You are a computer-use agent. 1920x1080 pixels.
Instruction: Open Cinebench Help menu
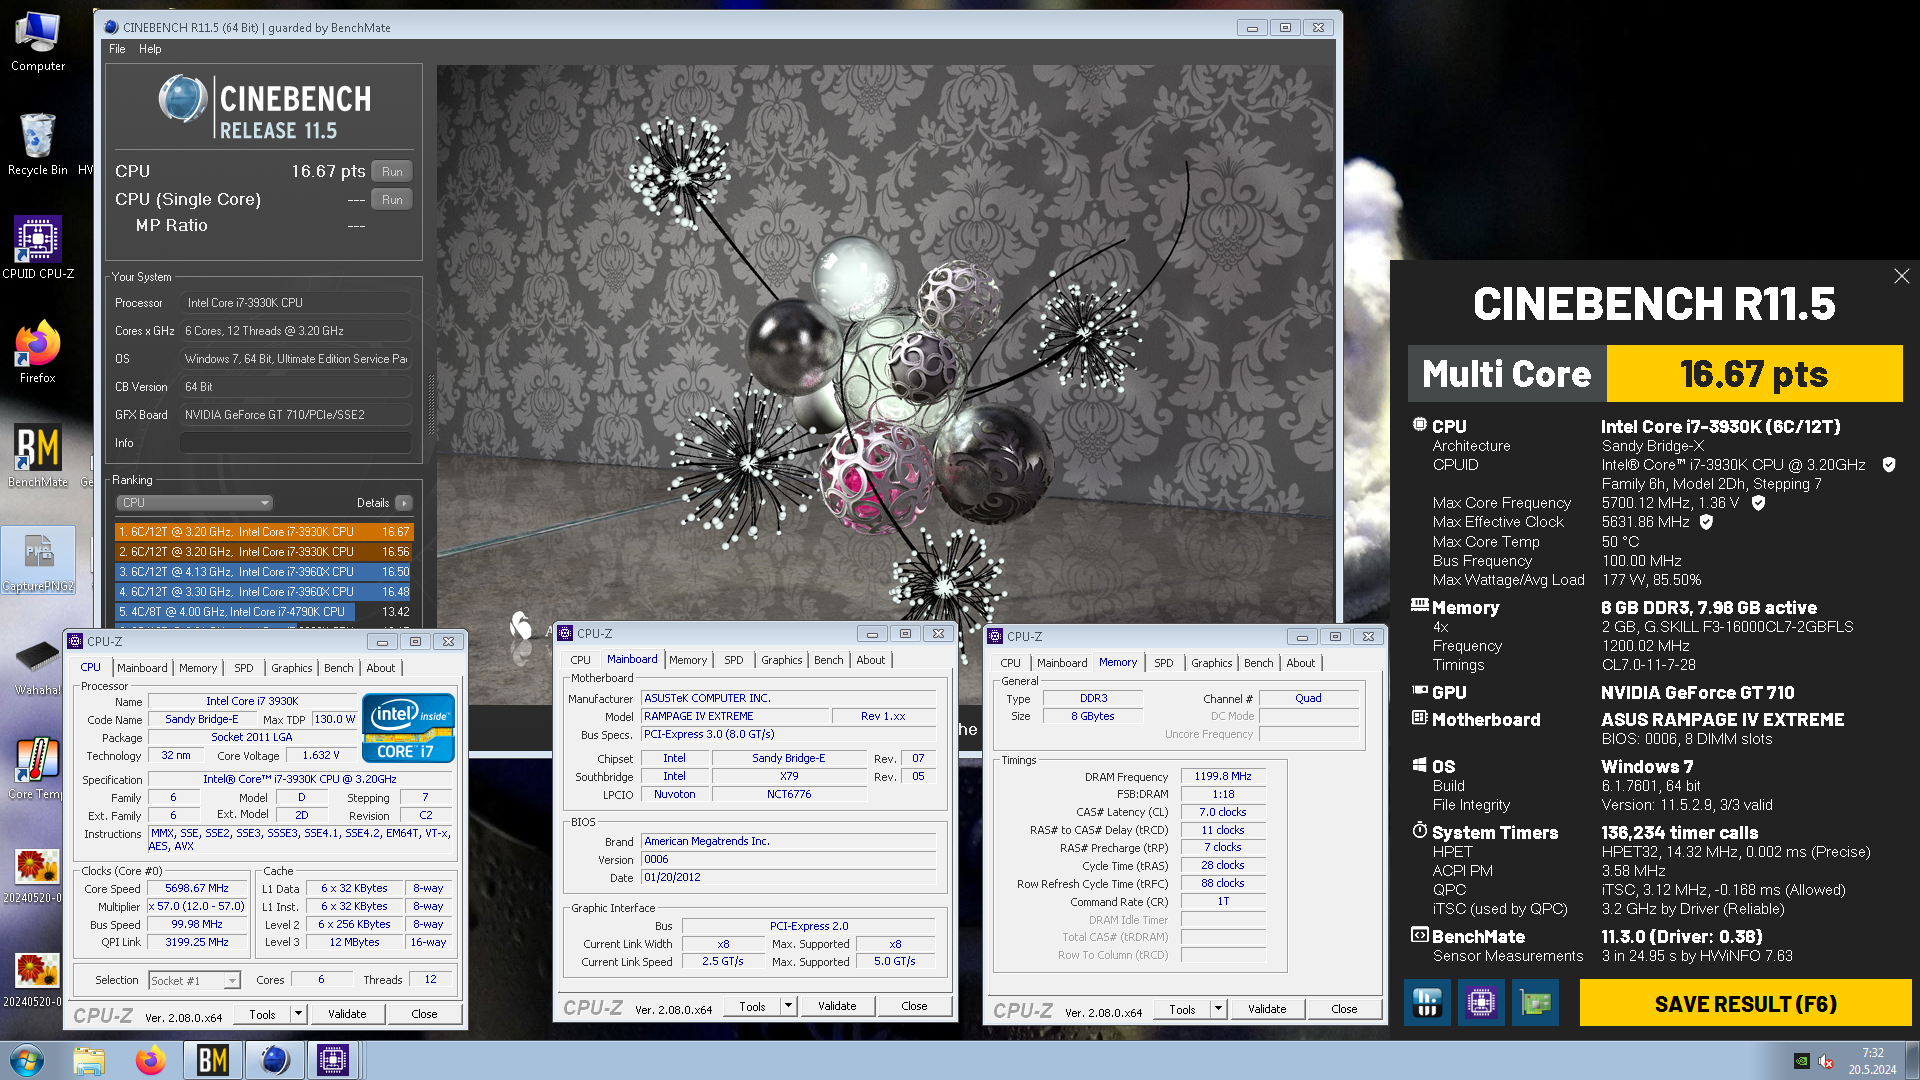(150, 49)
